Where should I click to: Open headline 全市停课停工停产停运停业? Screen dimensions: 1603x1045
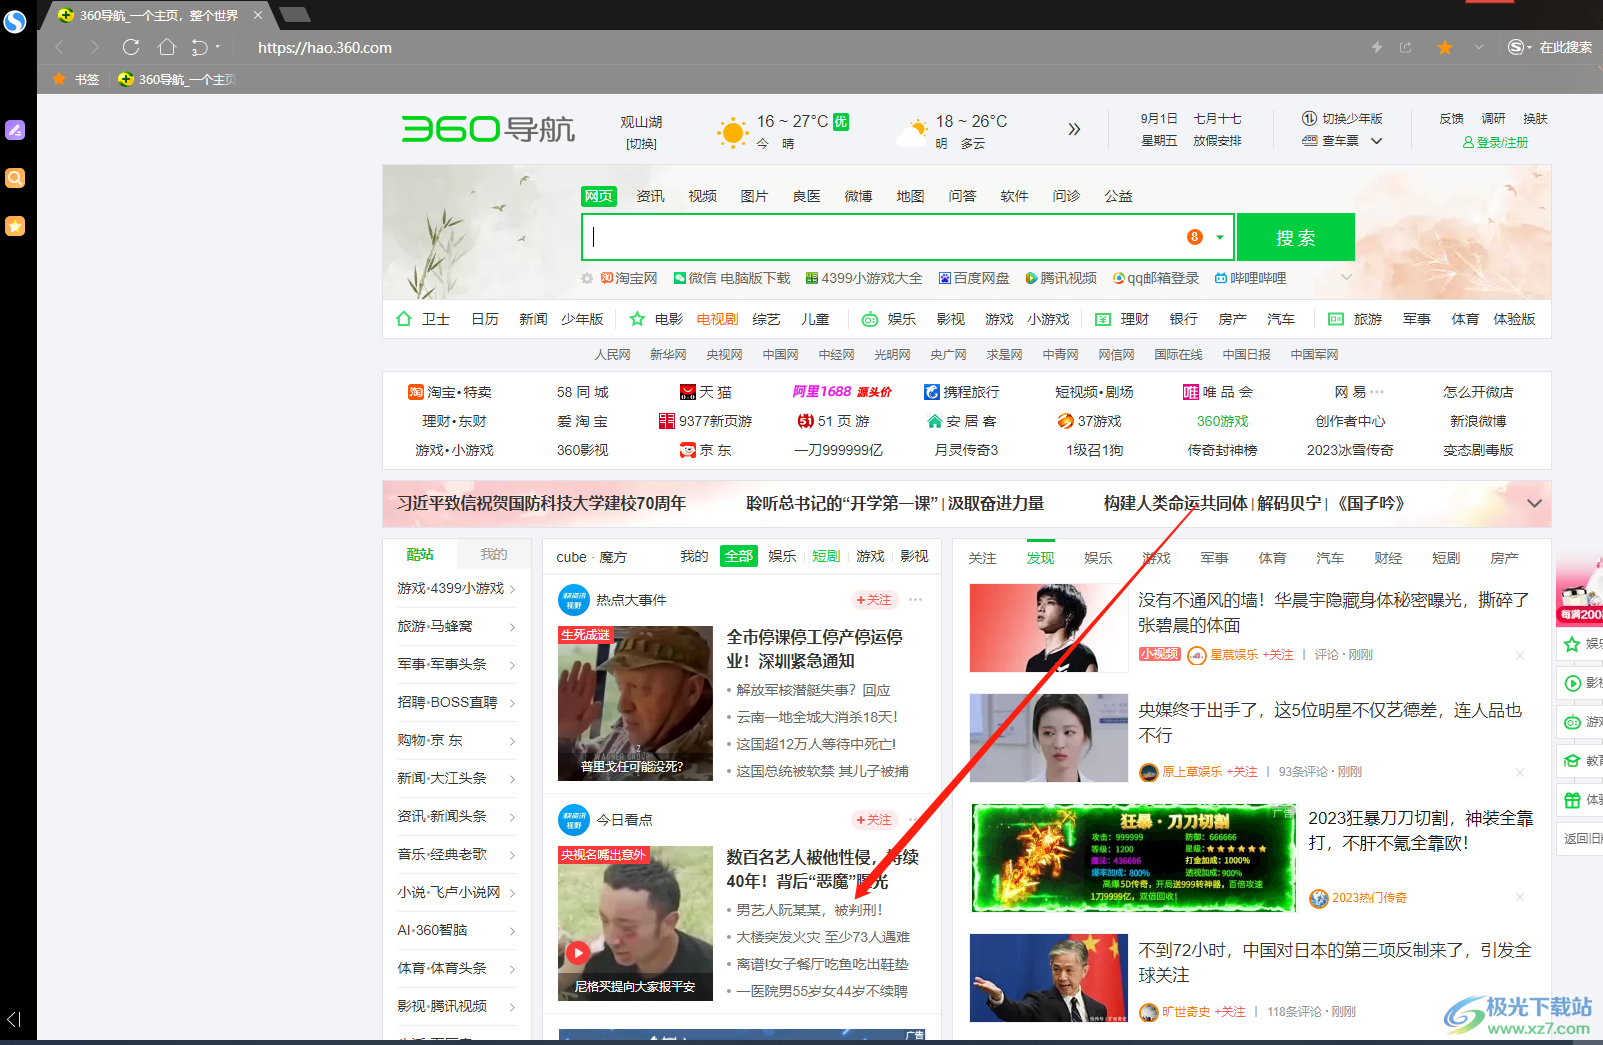pos(814,649)
